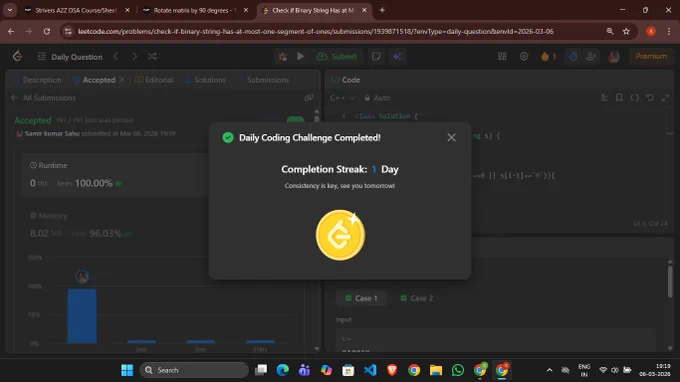
Task: Click the Premium button
Action: [651, 56]
